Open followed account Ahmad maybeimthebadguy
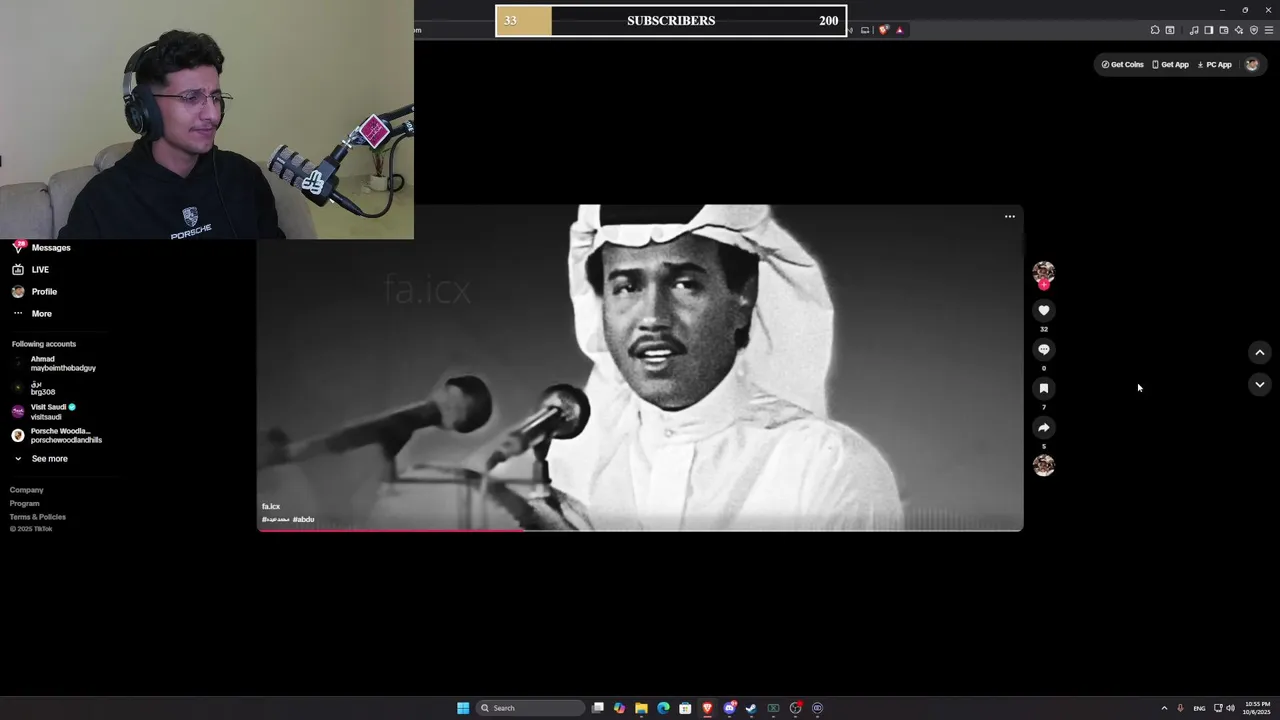This screenshot has width=1280, height=720. click(54, 364)
